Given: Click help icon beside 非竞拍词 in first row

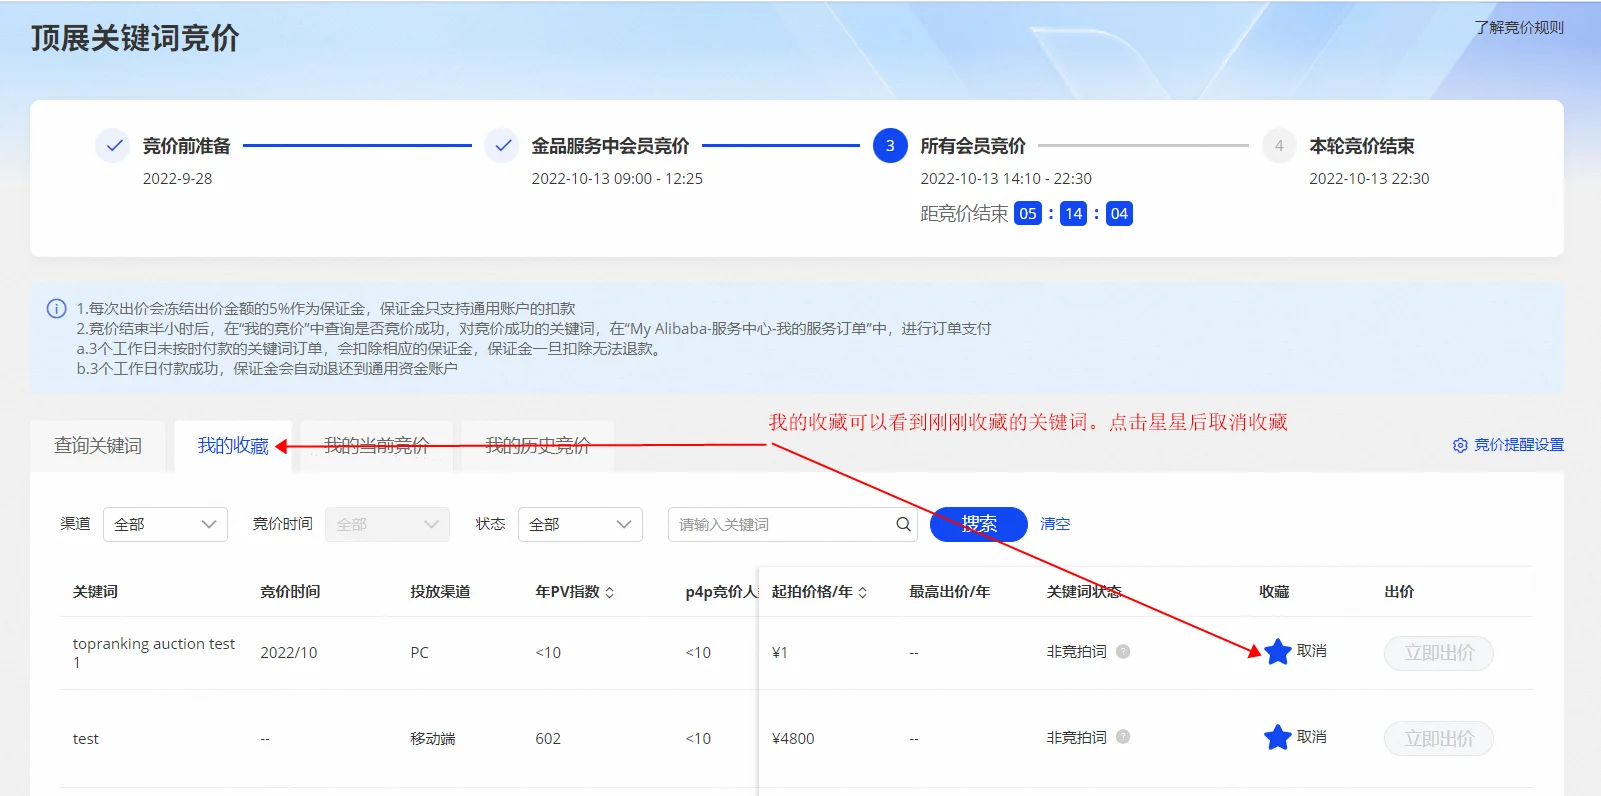Looking at the screenshot, I should click(1123, 651).
